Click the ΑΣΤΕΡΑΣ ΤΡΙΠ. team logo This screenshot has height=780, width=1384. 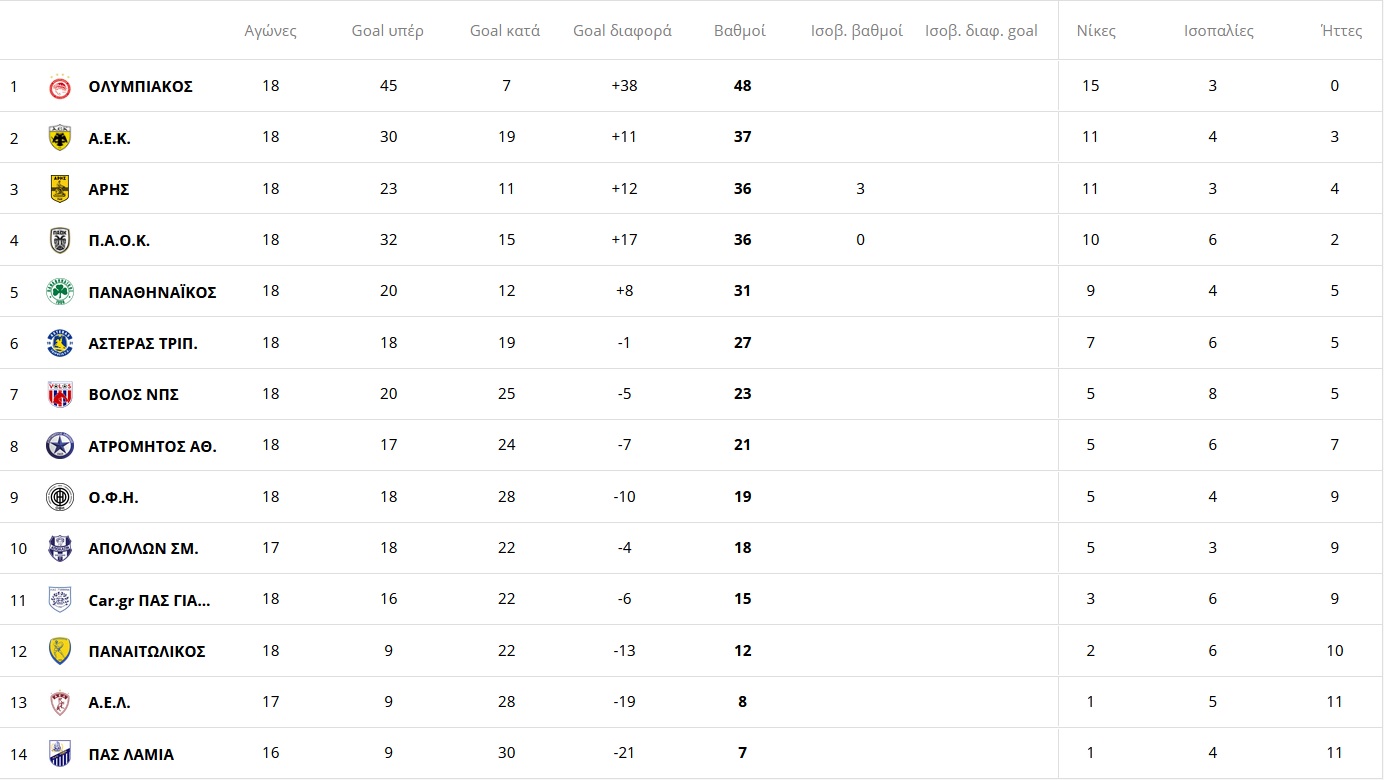[60, 343]
